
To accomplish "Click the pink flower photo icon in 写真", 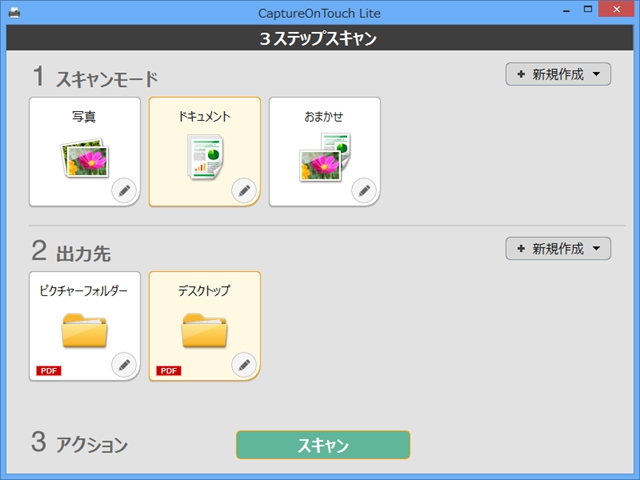I will point(85,158).
